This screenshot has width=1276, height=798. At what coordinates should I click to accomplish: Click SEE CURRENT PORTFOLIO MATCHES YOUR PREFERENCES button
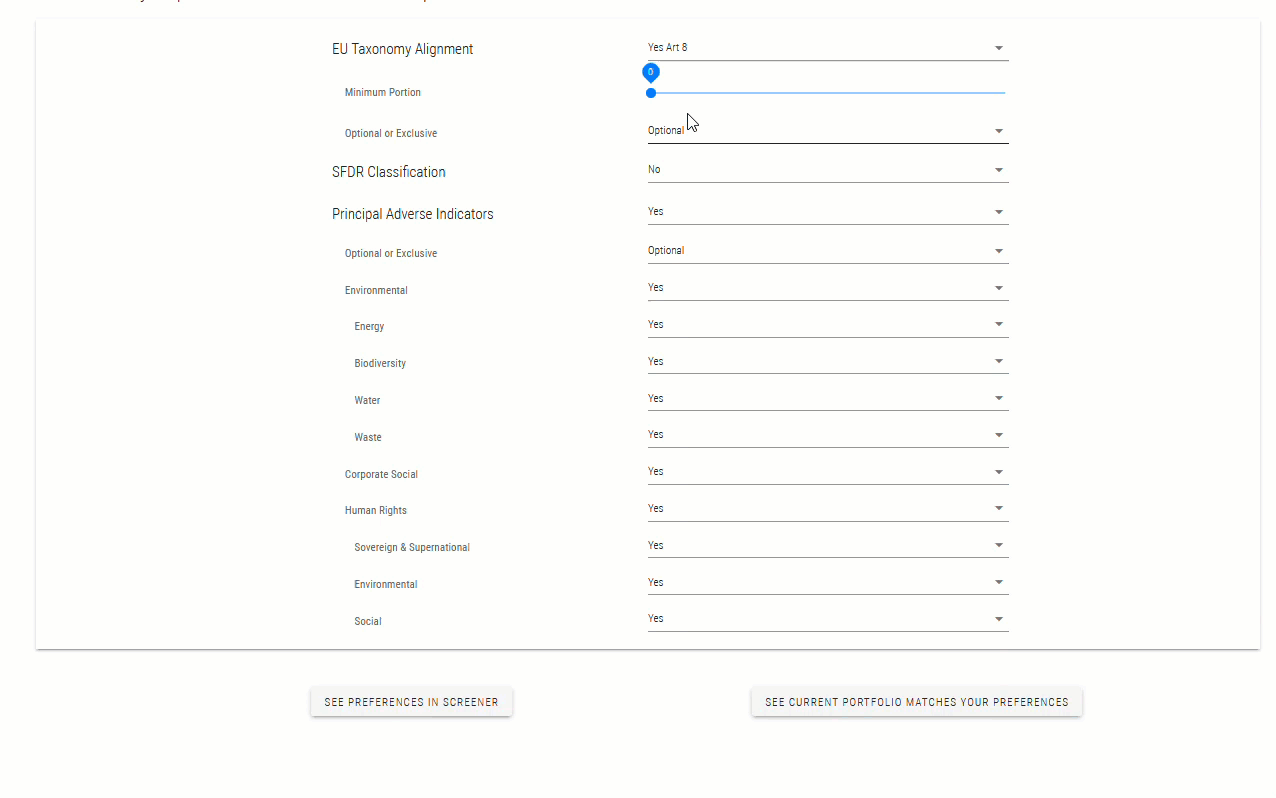click(x=916, y=701)
